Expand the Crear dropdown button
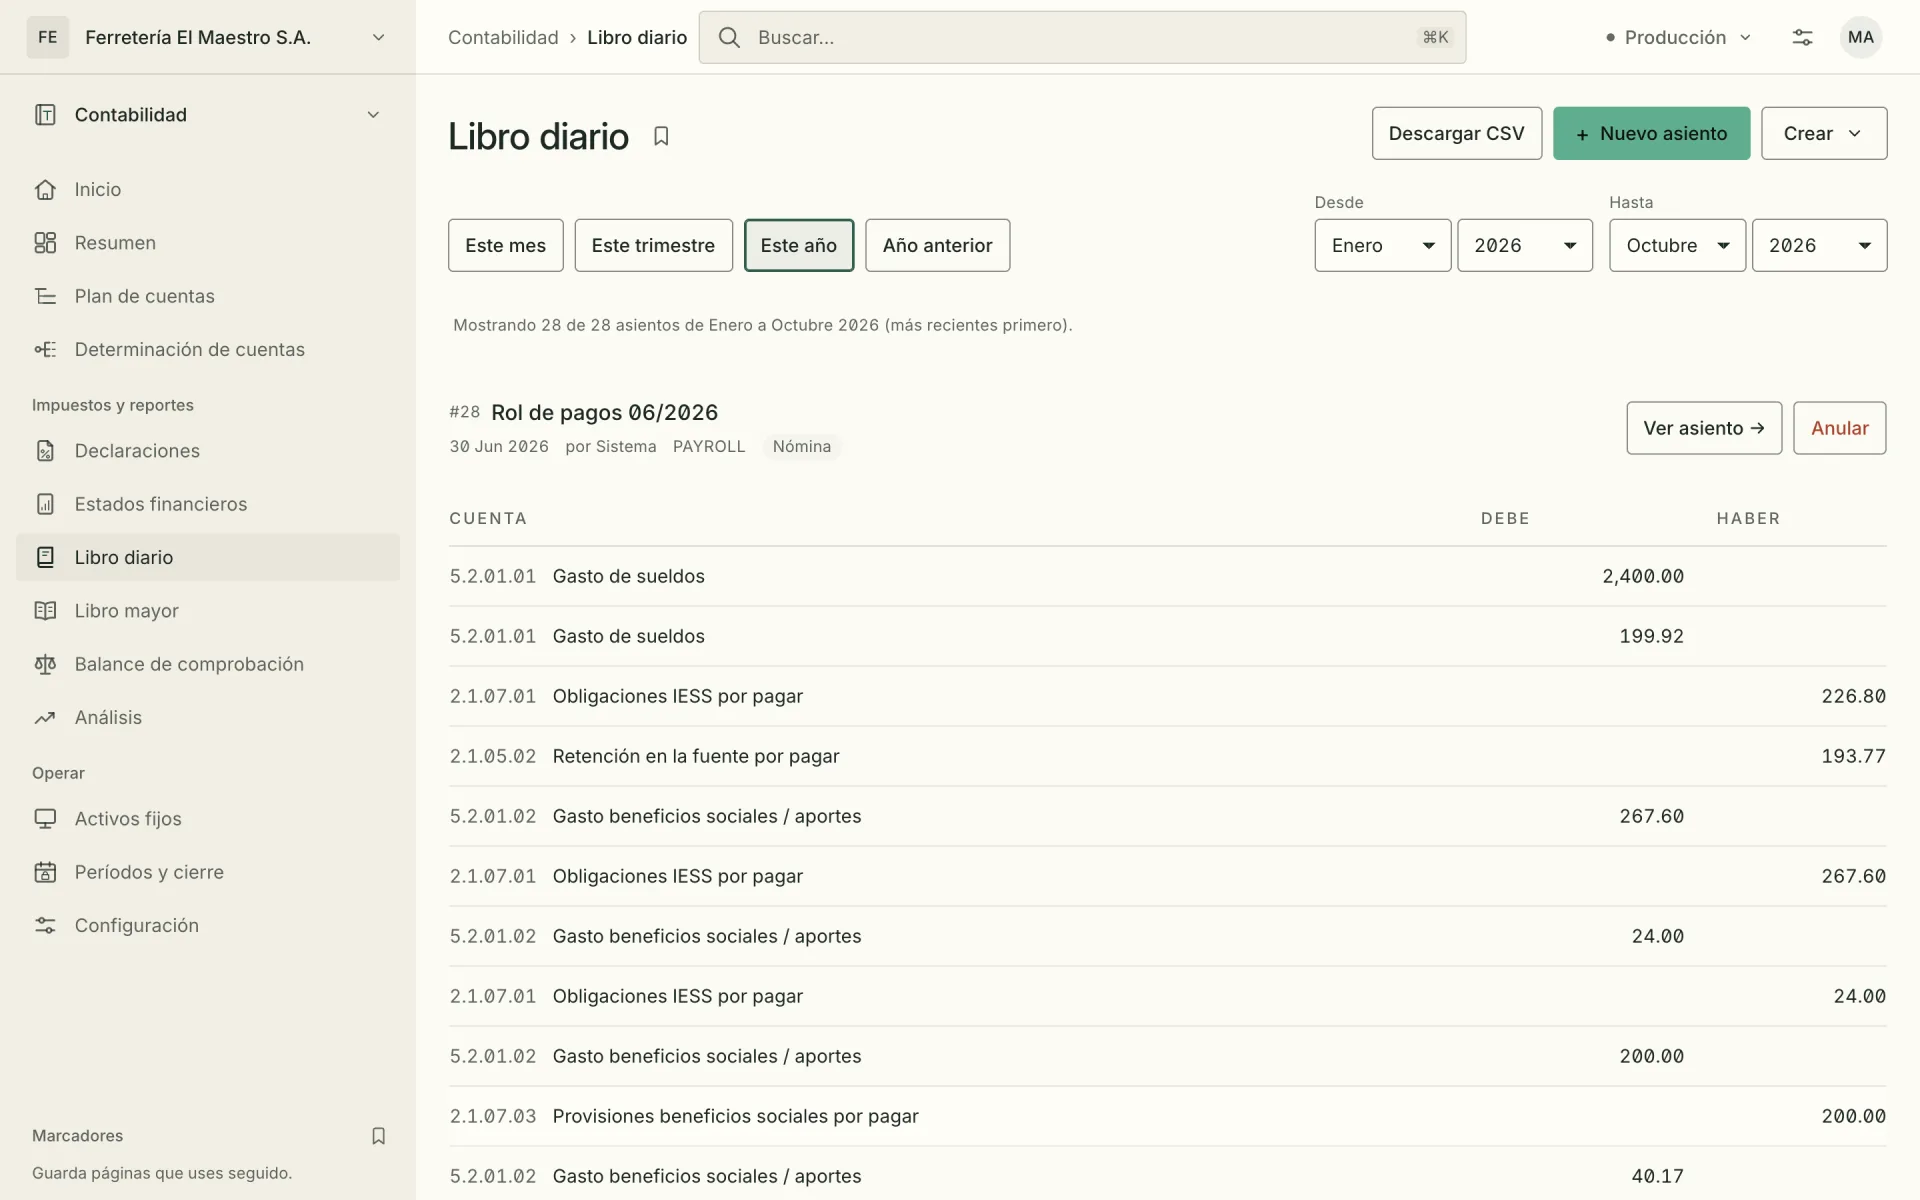Viewport: 1920px width, 1200px height. 1824,133
